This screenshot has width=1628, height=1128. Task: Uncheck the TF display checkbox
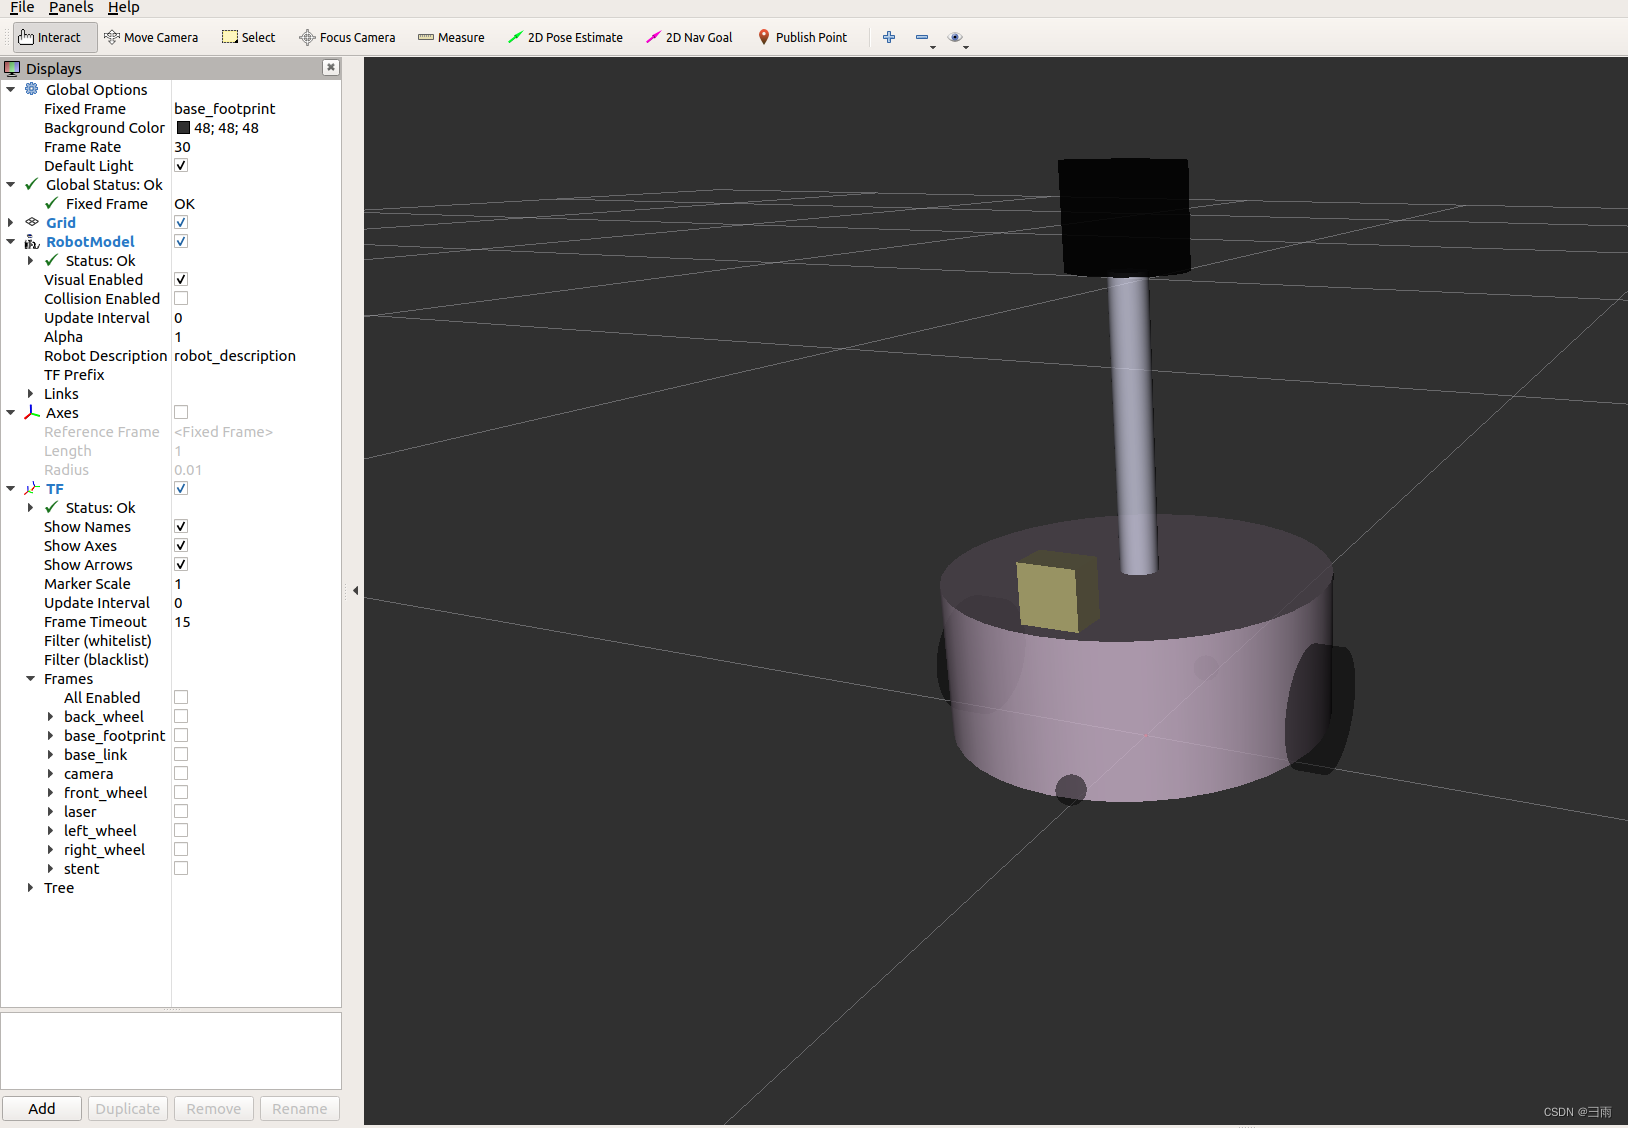coord(181,488)
